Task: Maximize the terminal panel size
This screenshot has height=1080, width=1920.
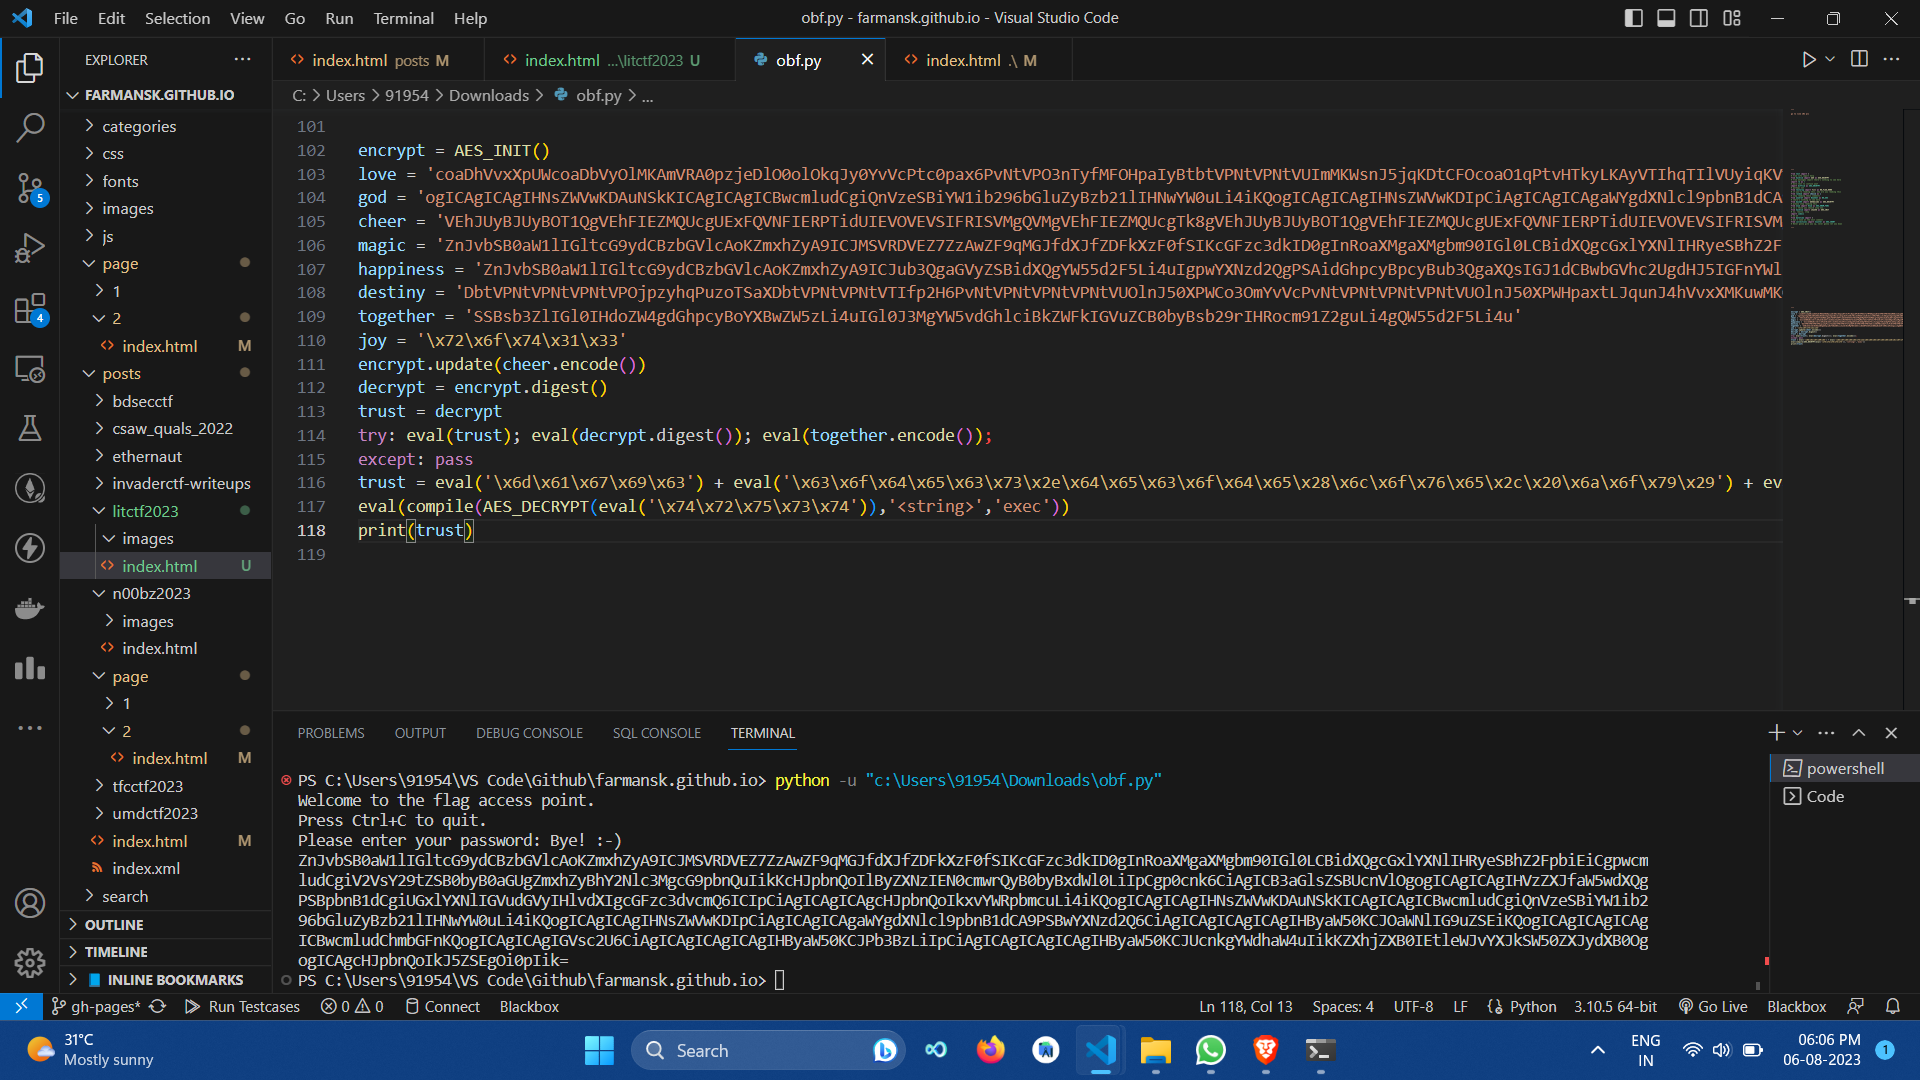Action: click(x=1859, y=733)
